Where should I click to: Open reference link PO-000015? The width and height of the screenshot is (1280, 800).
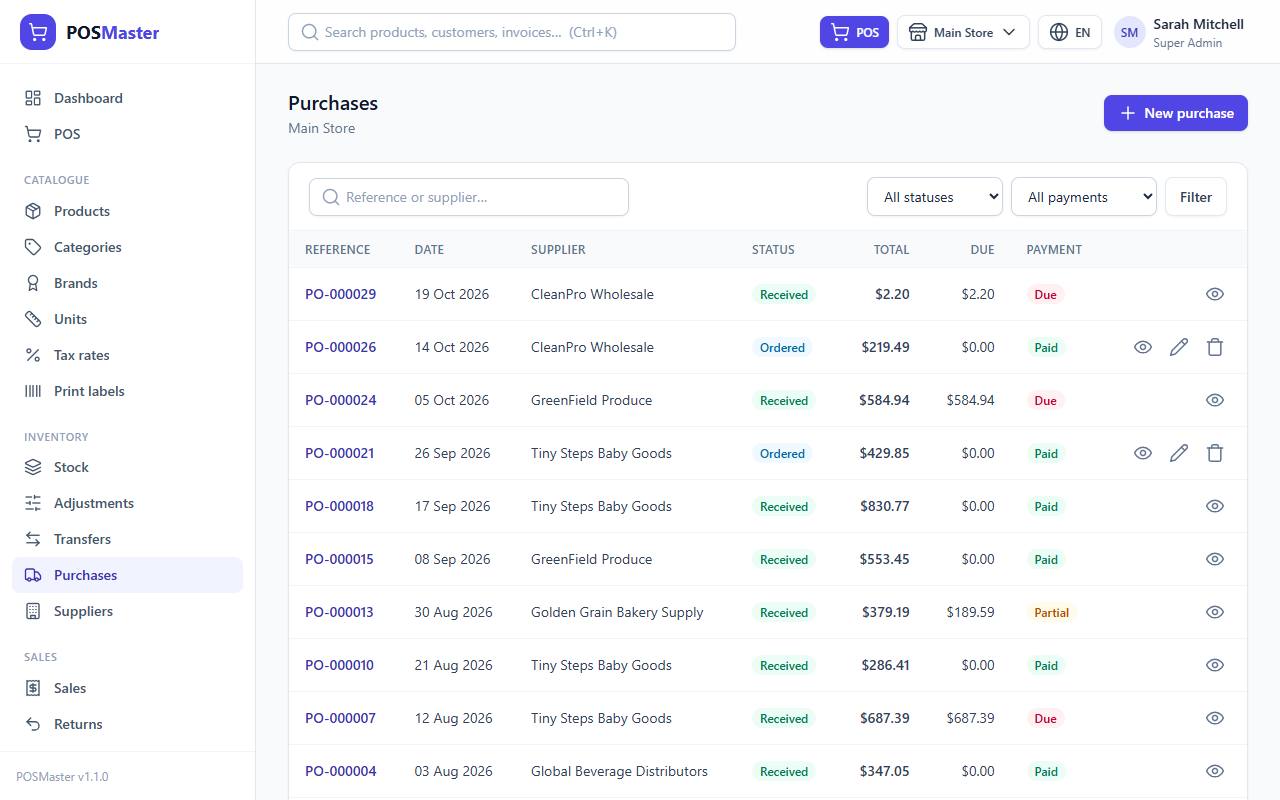click(340, 559)
